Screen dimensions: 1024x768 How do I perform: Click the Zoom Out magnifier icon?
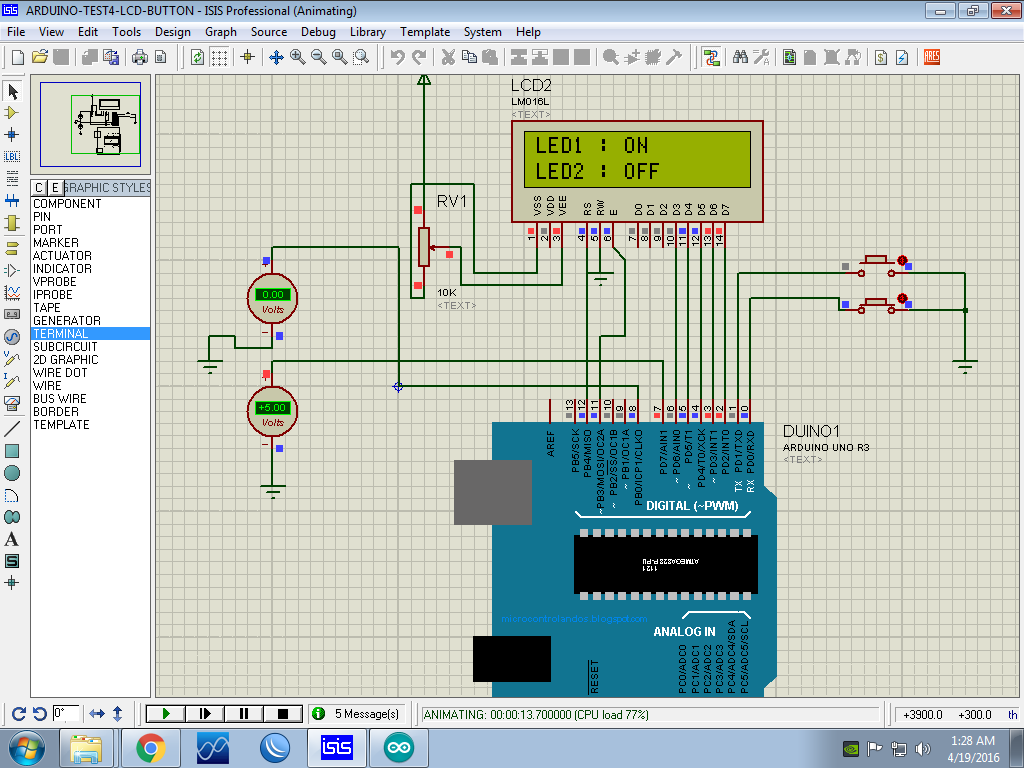[x=319, y=57]
